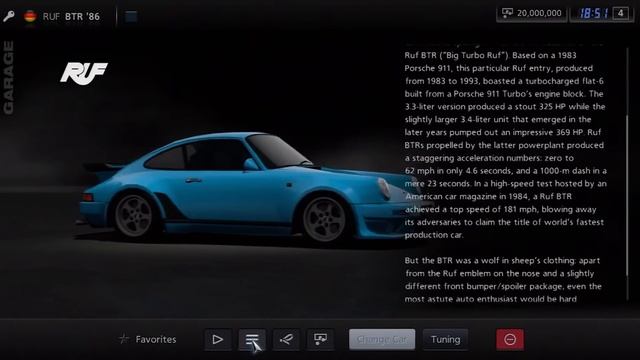
Task: Start driving with the play arrow button
Action: 218,339
